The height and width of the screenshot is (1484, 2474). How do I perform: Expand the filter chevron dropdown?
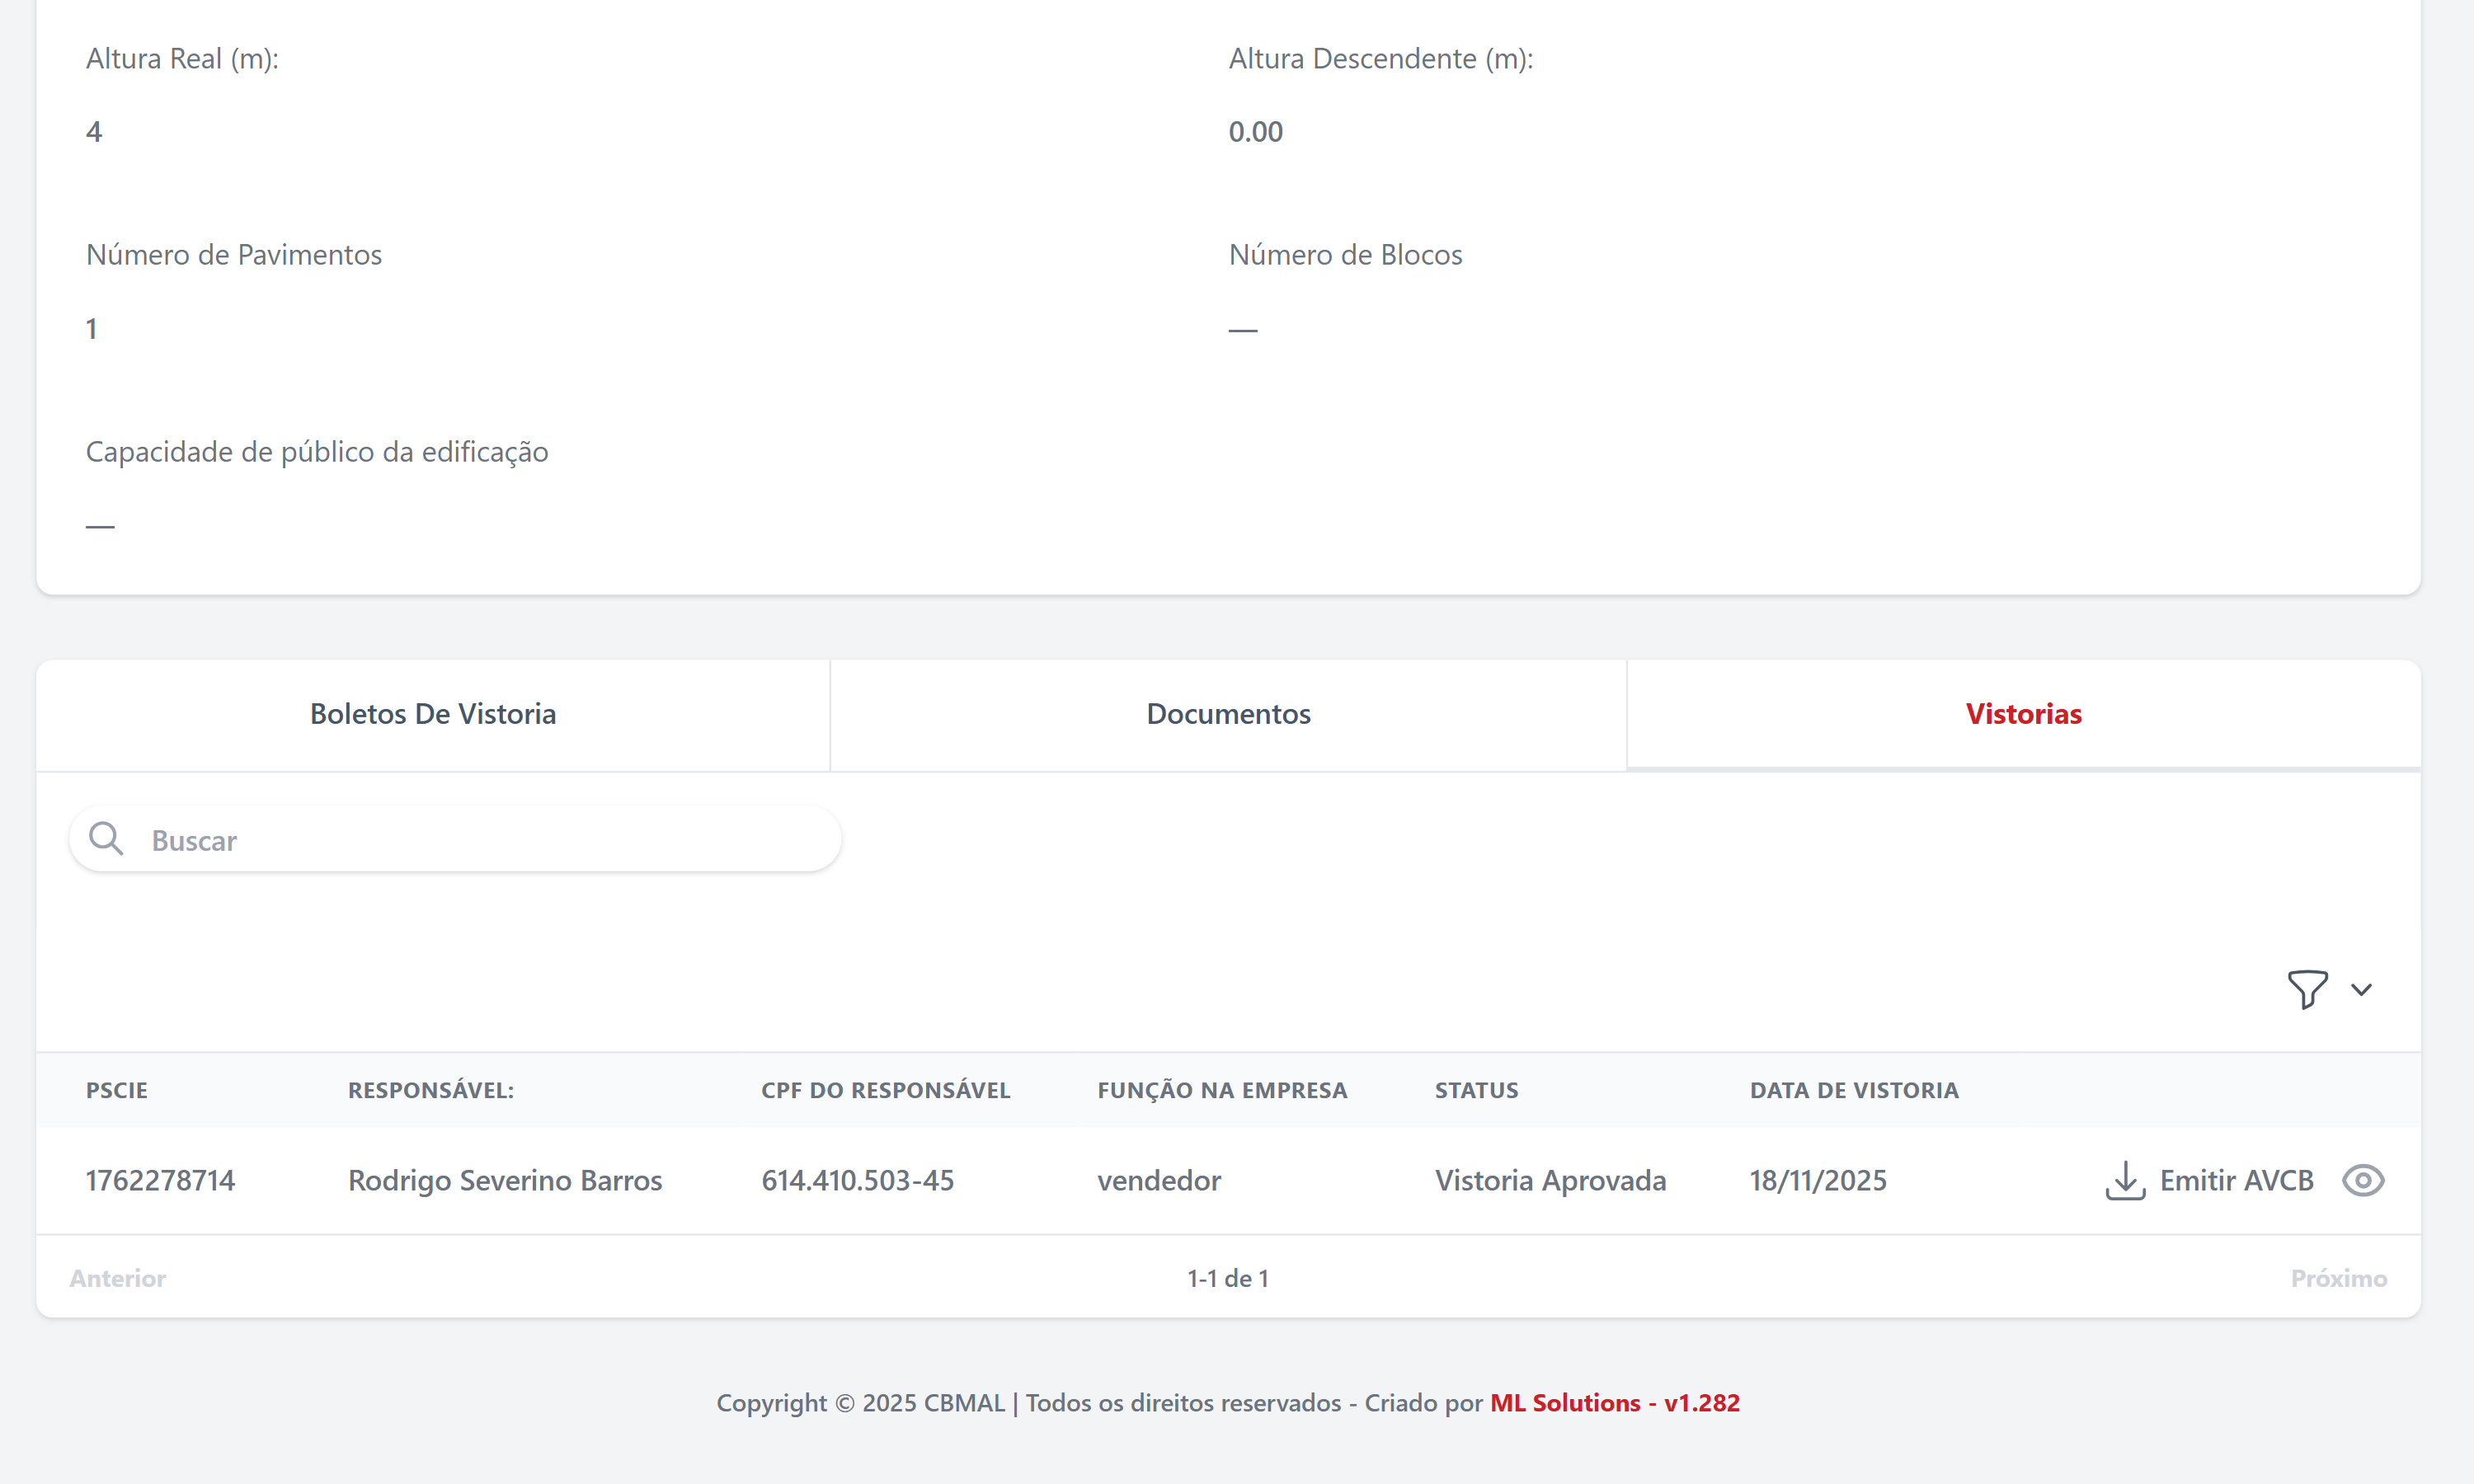point(2361,990)
